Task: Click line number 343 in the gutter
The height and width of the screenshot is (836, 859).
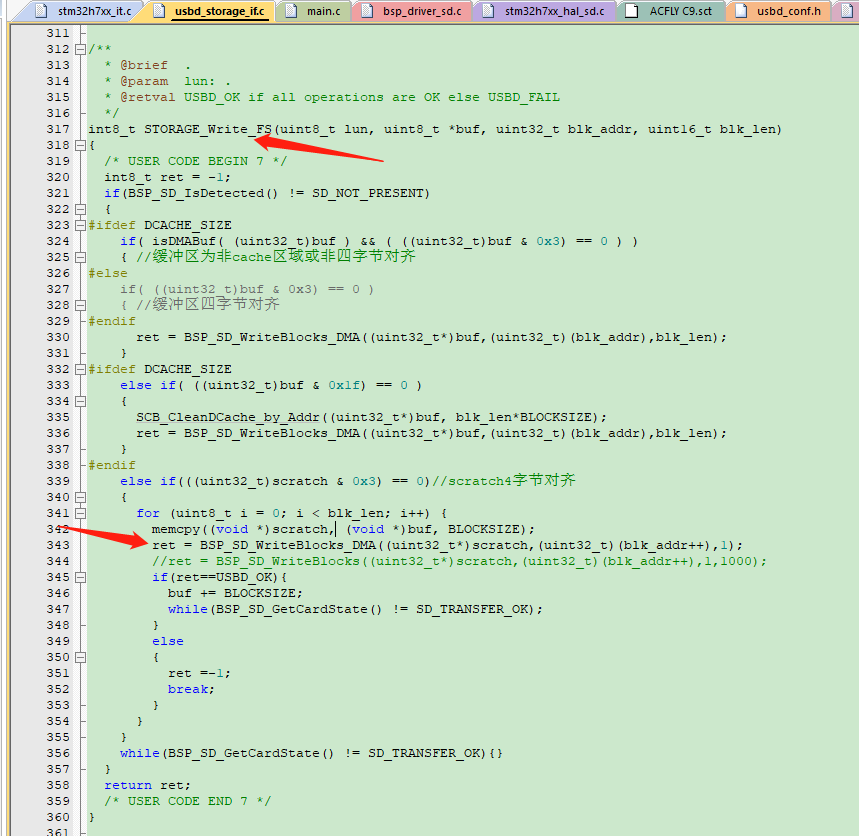Action: tap(58, 545)
